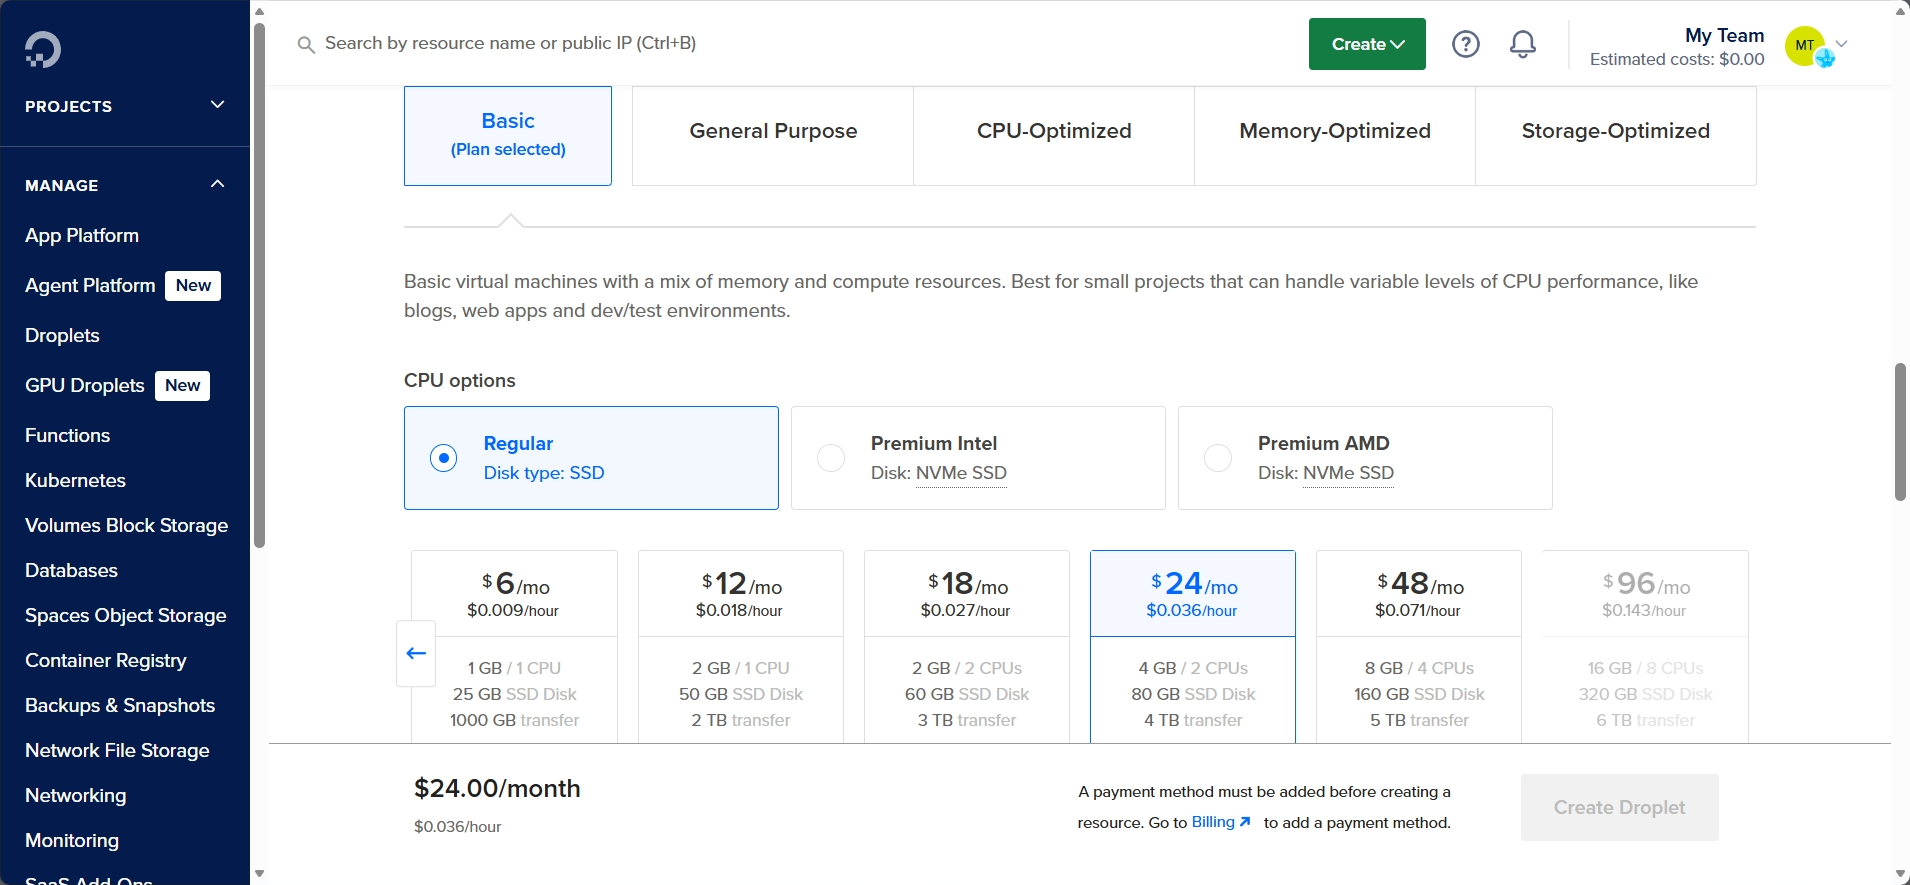Select the Basic plan tab
Image resolution: width=1910 pixels, height=885 pixels.
[x=508, y=135]
